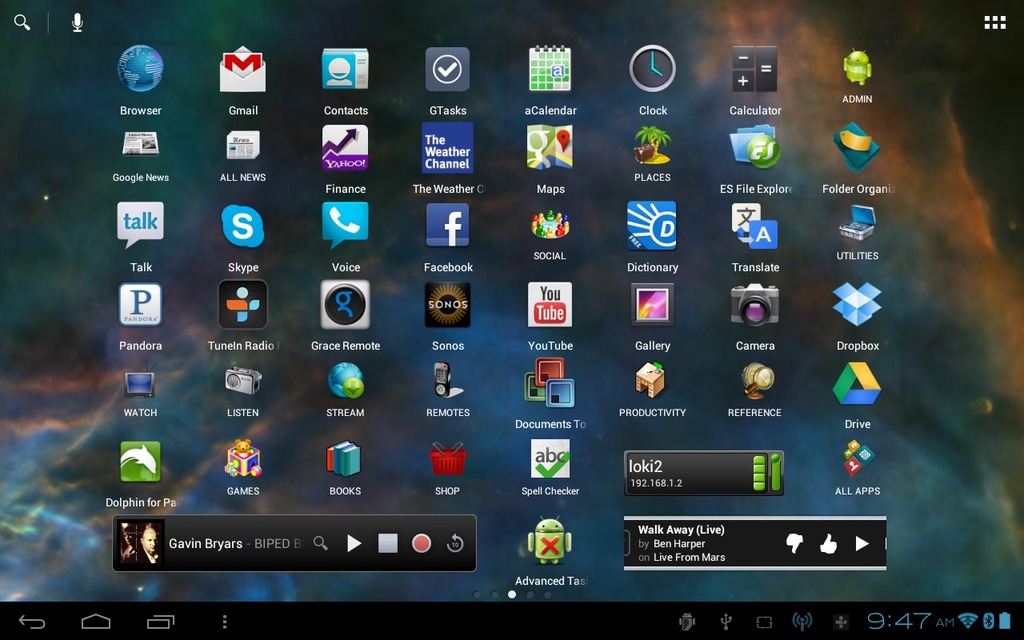The height and width of the screenshot is (640, 1024).
Task: Search within the Gavin Bryars widget
Action: click(x=320, y=543)
